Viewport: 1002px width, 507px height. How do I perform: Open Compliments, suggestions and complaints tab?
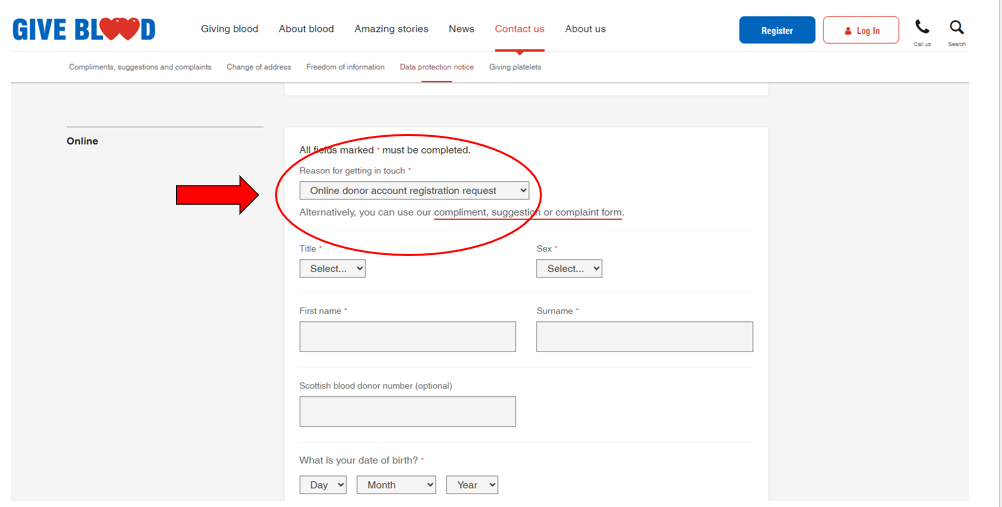point(140,67)
